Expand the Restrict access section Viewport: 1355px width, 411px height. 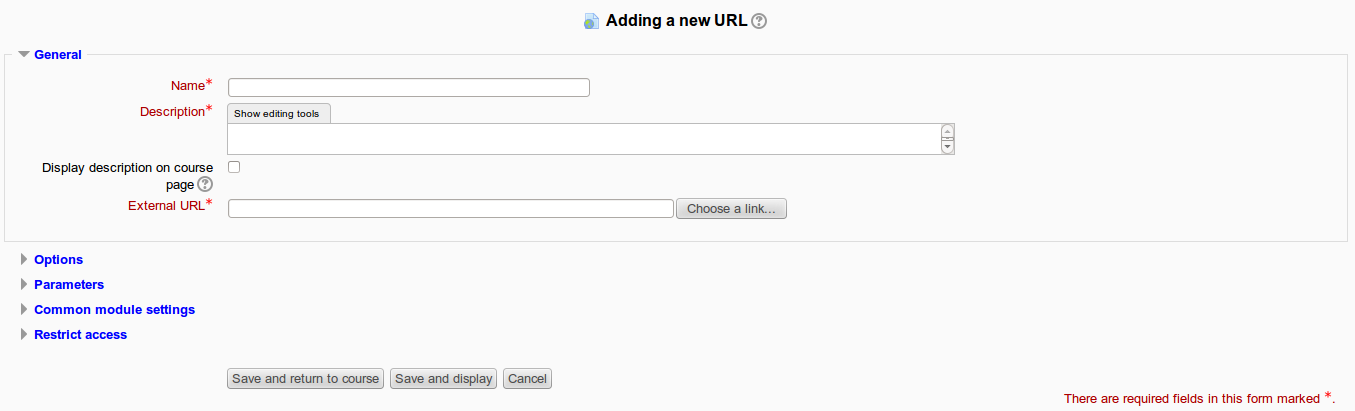[x=80, y=334]
